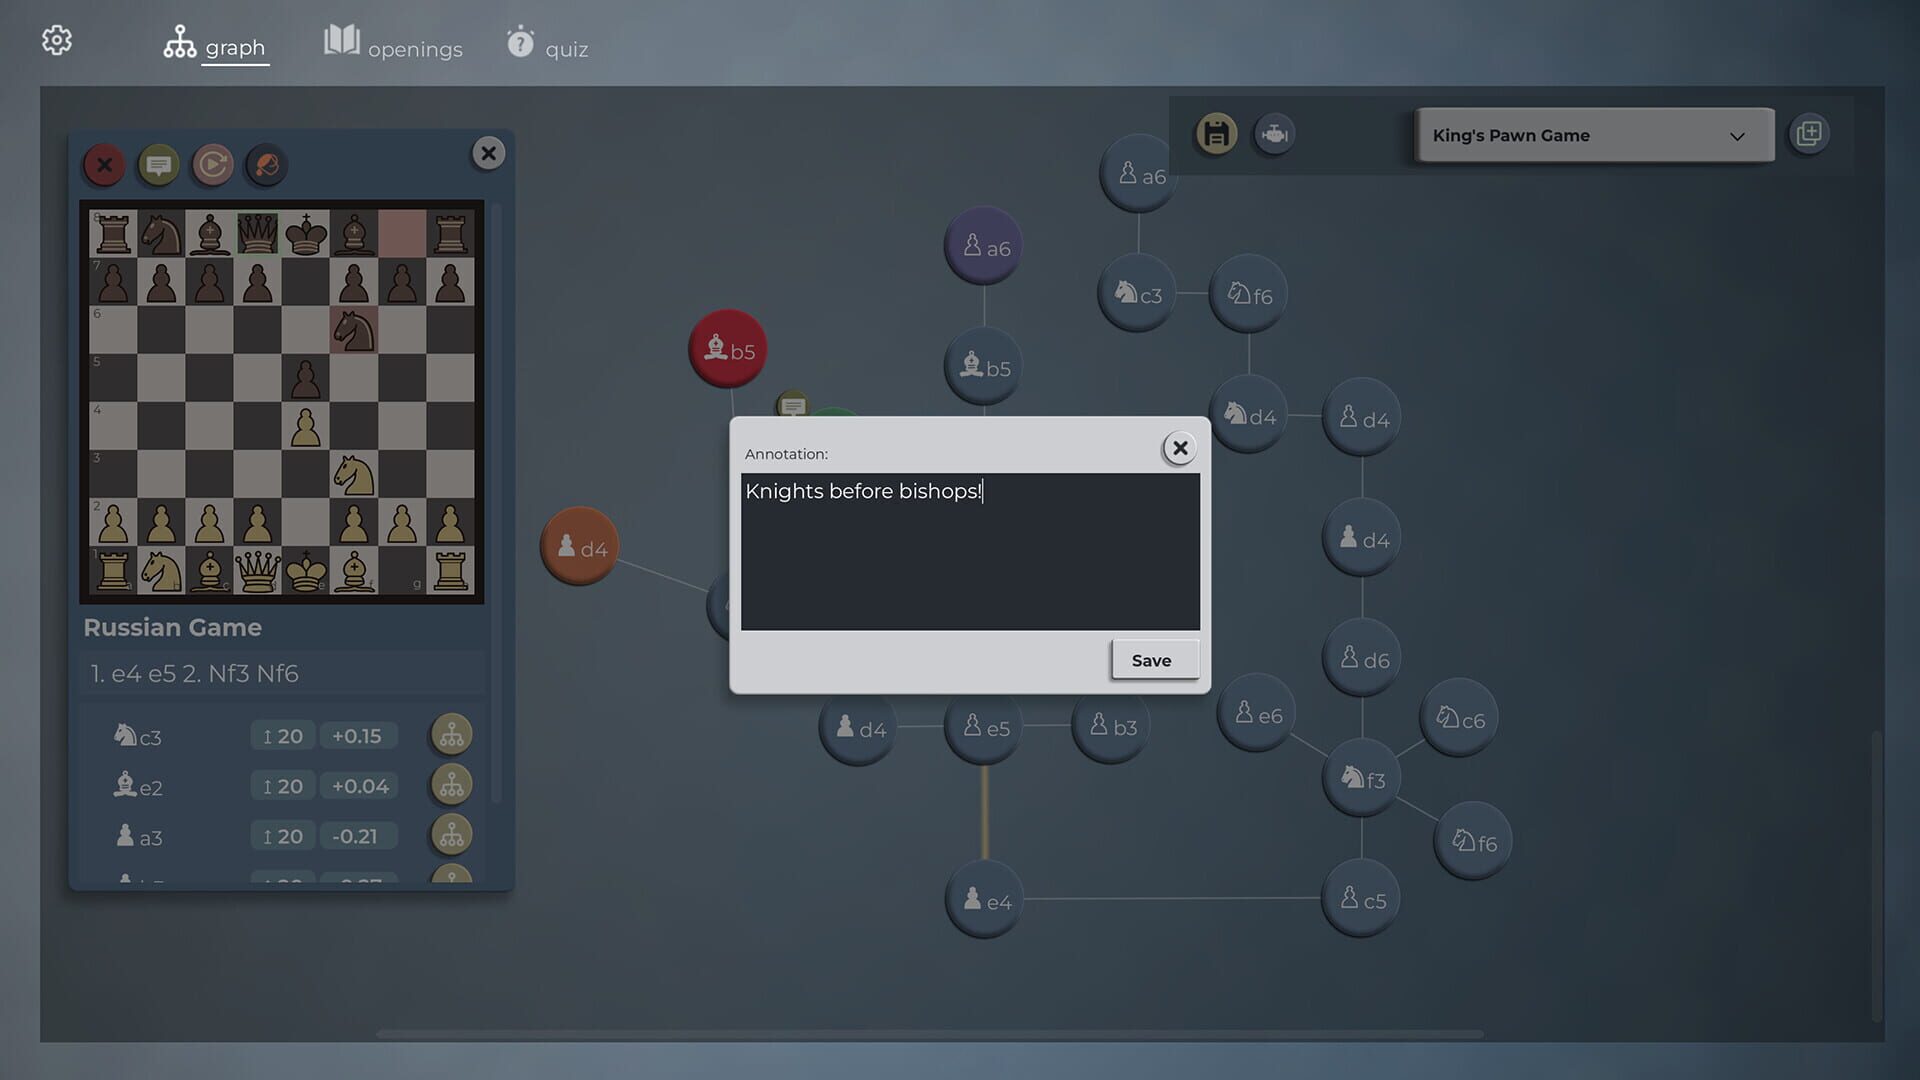
Task: Open the settings gear
Action: point(57,40)
